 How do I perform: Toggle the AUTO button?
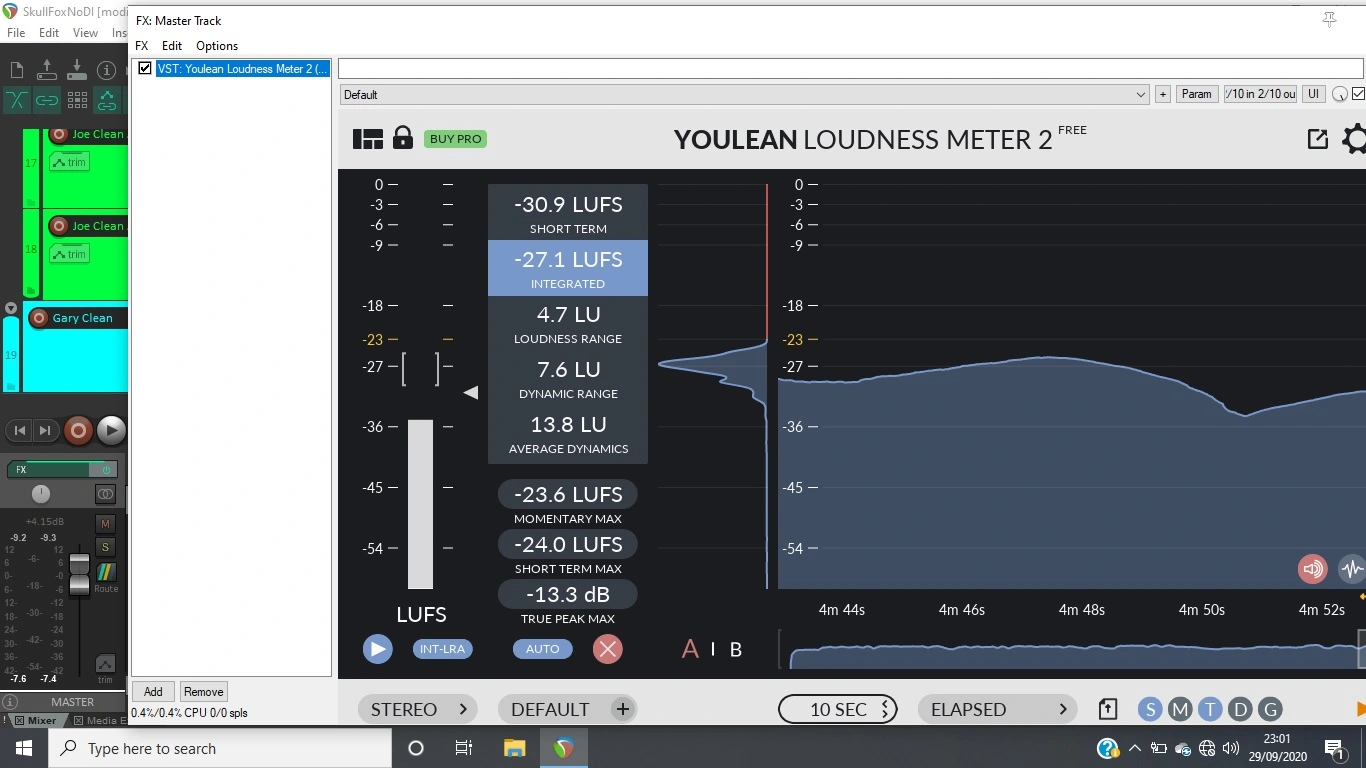point(543,649)
